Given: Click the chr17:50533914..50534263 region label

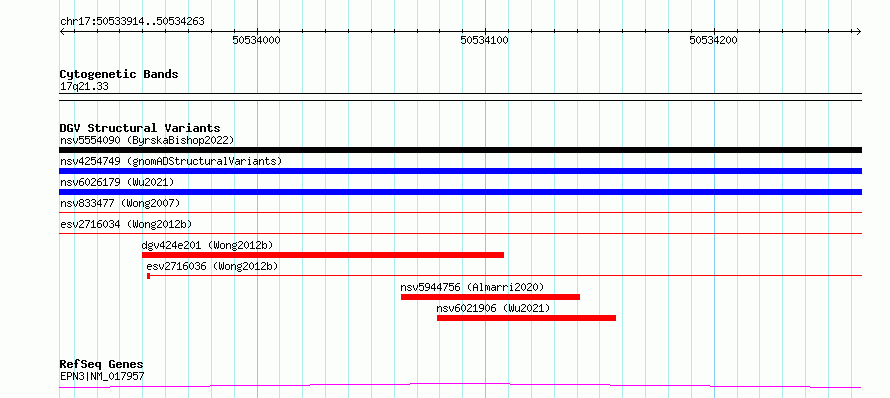Looking at the screenshot, I should pos(132,22).
